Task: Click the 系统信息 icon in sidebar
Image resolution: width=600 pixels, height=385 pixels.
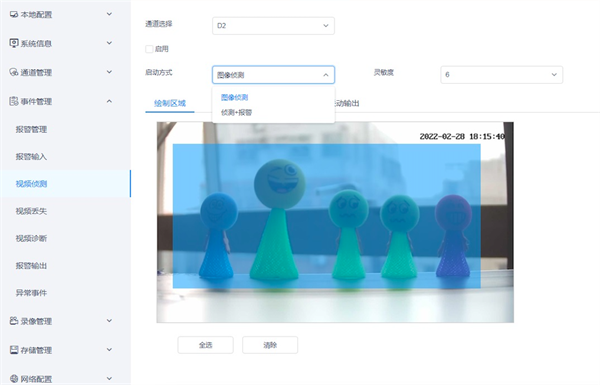Action: click(14, 43)
